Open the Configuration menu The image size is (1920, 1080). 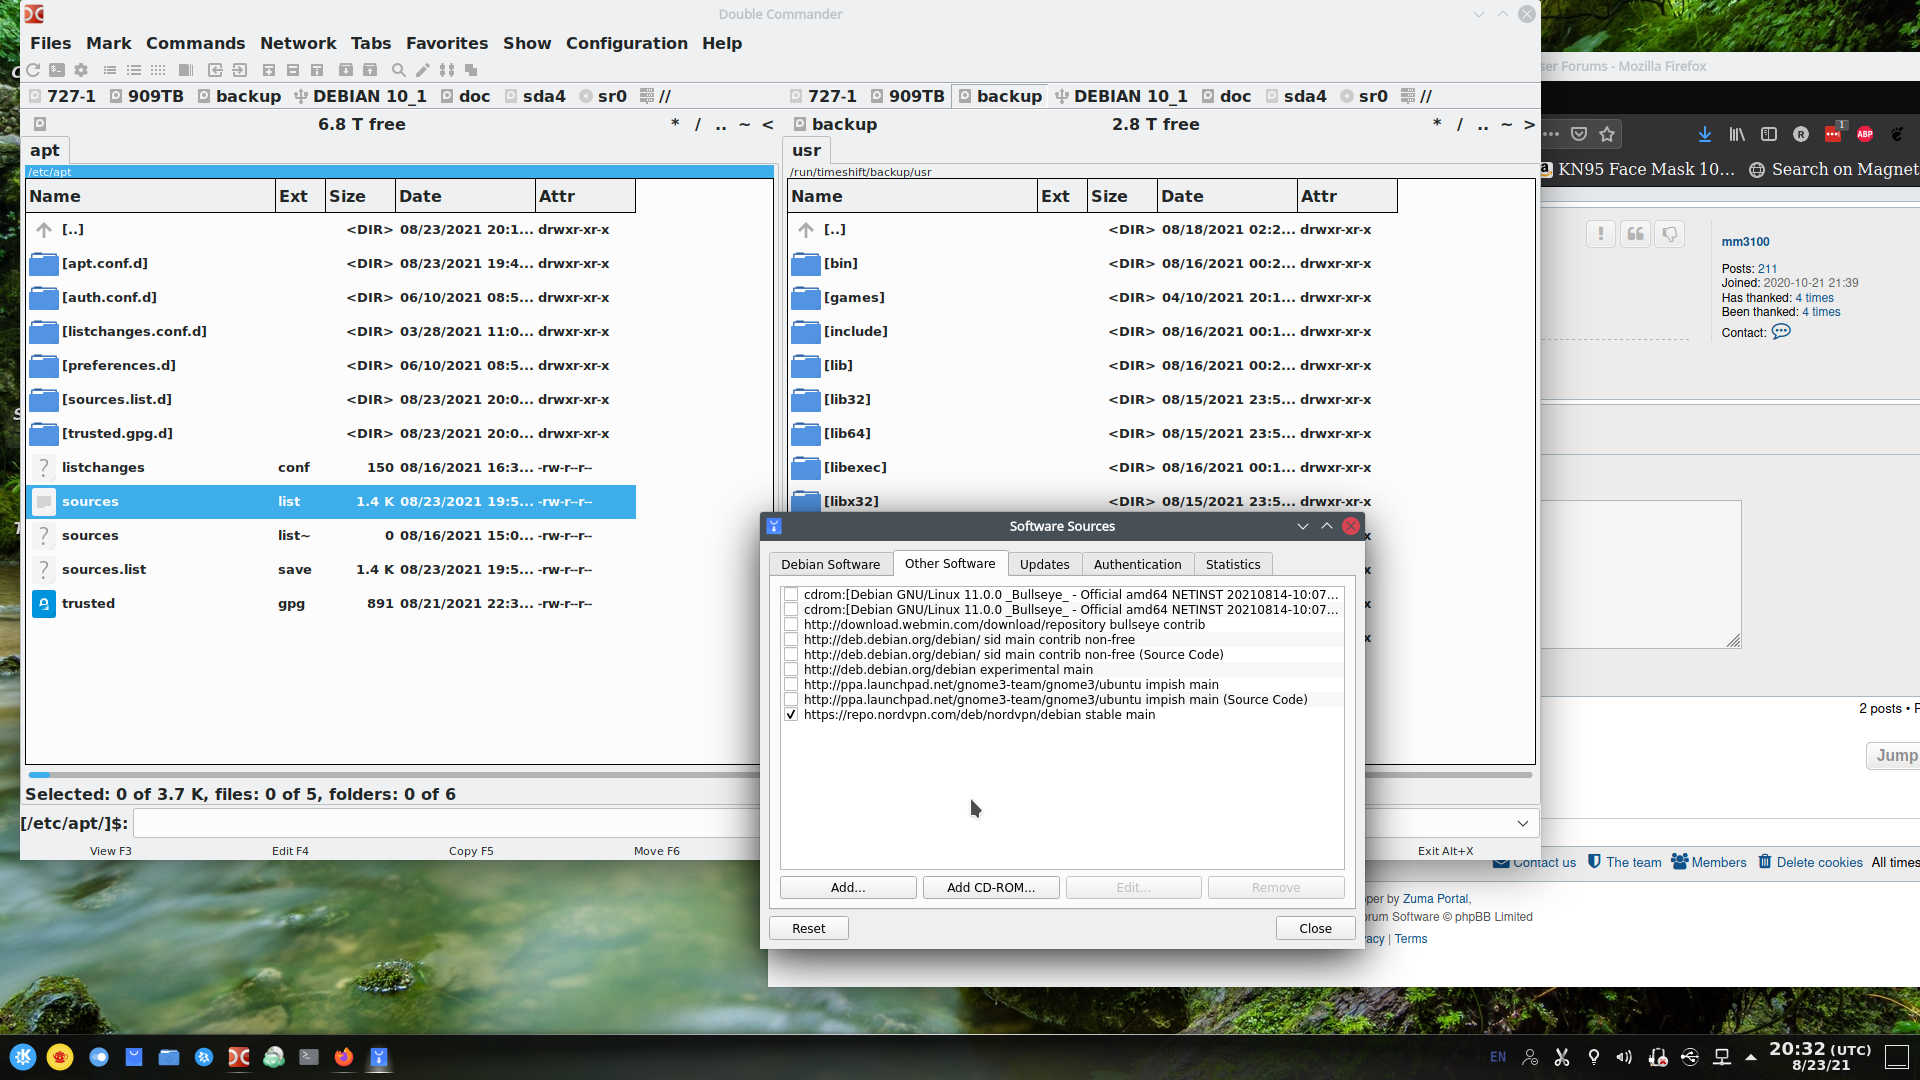pyautogui.click(x=626, y=43)
